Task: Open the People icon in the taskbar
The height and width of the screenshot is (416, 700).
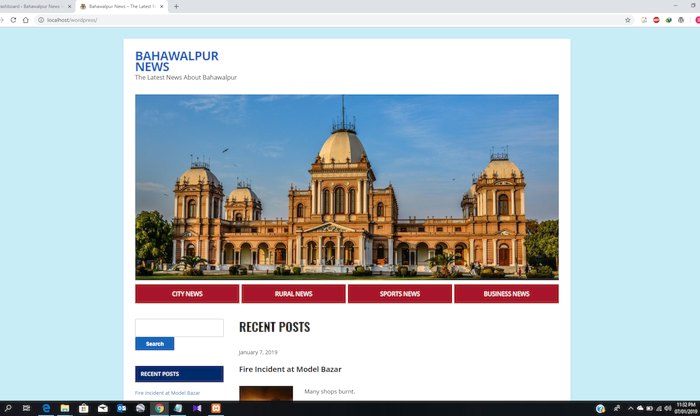Action: point(617,408)
